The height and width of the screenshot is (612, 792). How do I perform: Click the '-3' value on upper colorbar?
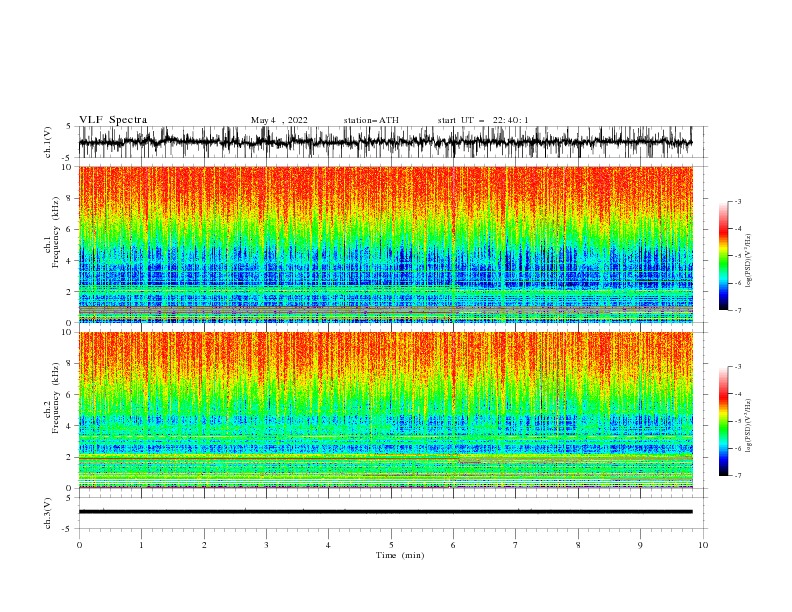(x=737, y=201)
